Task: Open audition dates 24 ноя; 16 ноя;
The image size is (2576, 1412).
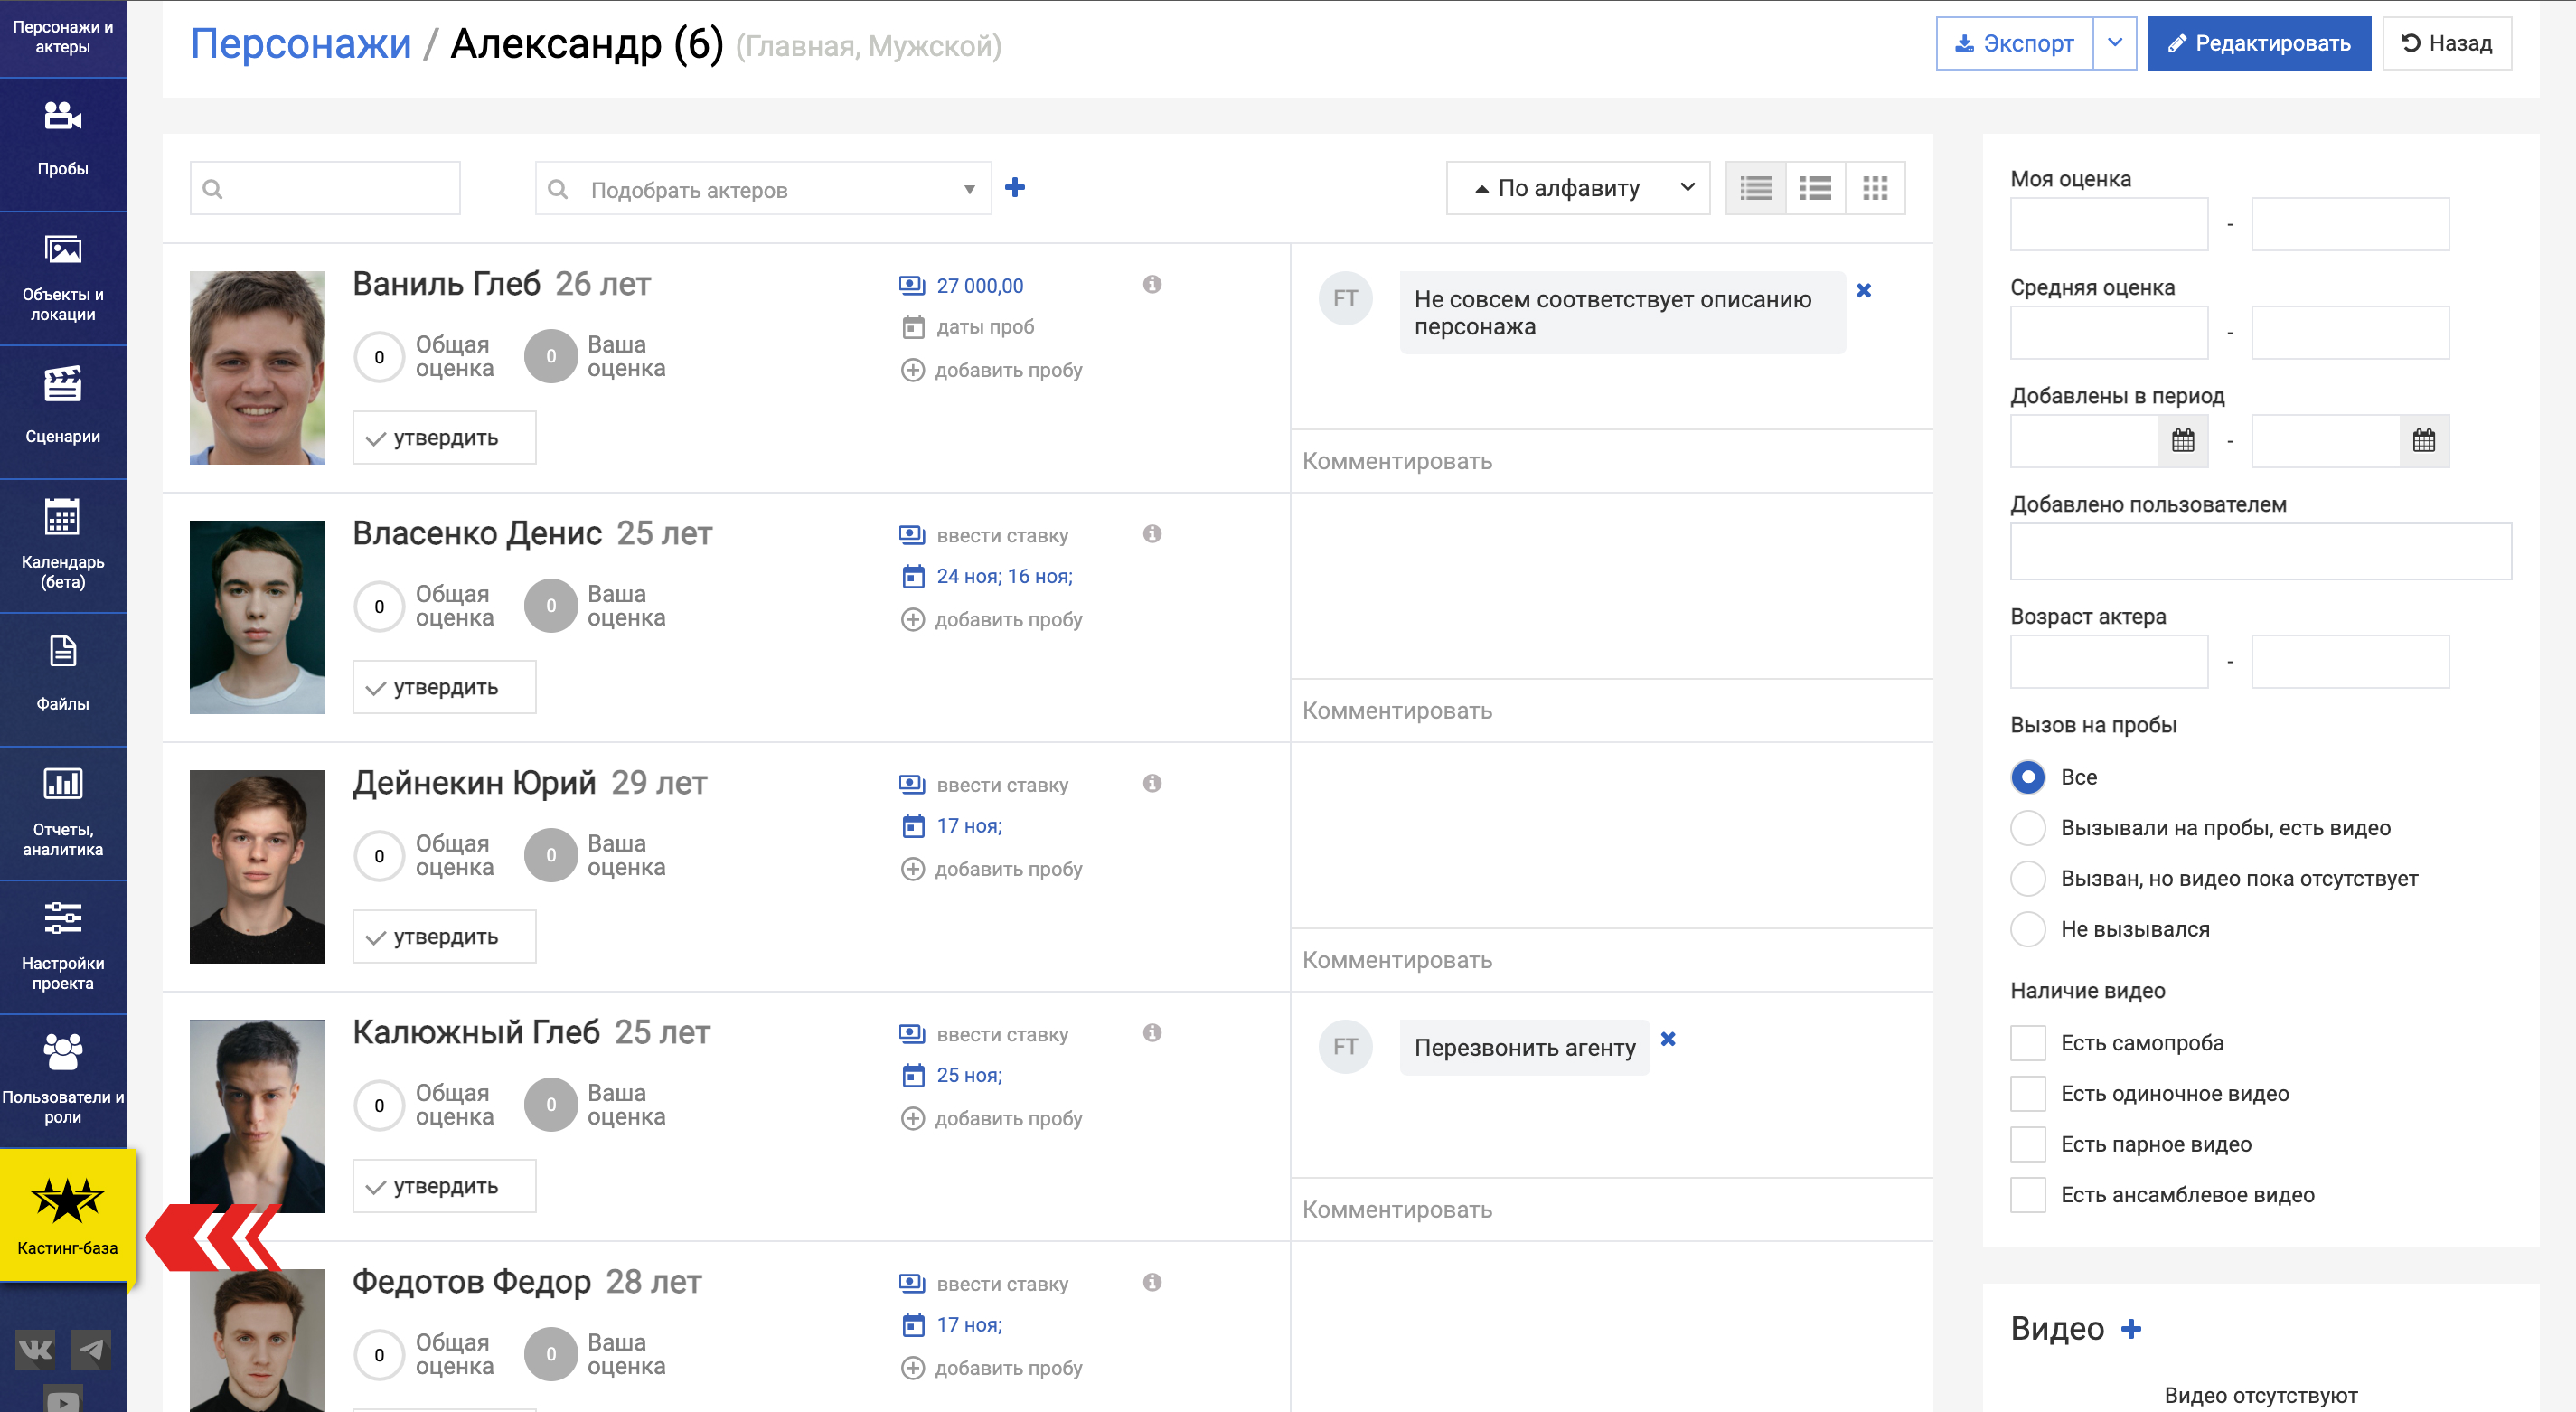Action: coord(1004,576)
